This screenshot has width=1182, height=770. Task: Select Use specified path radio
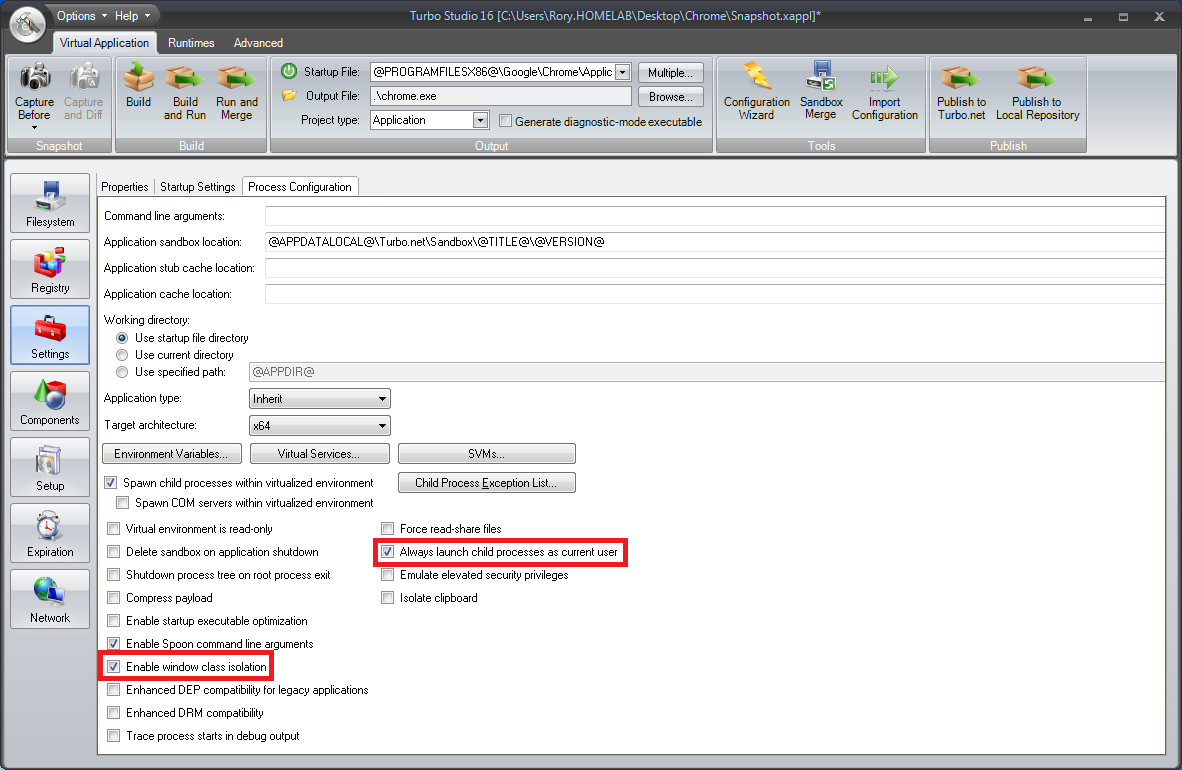click(122, 372)
